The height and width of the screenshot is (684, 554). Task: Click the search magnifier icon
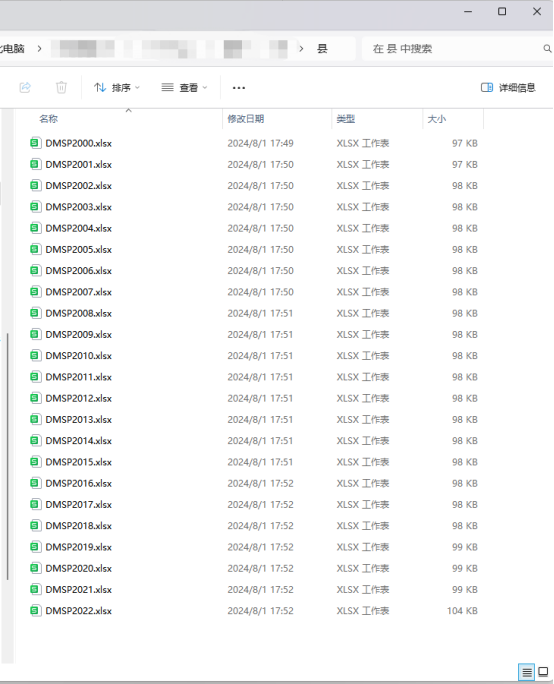(547, 48)
